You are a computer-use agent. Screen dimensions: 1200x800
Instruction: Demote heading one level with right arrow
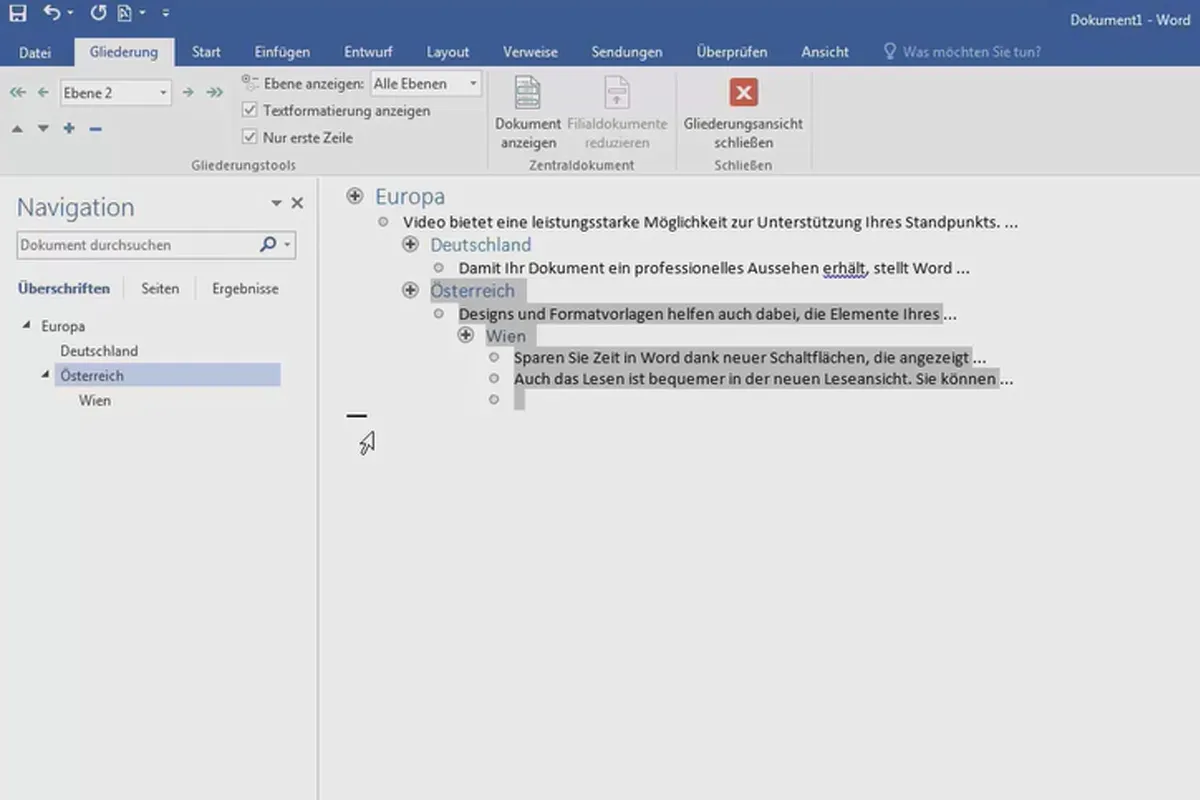pyautogui.click(x=187, y=93)
